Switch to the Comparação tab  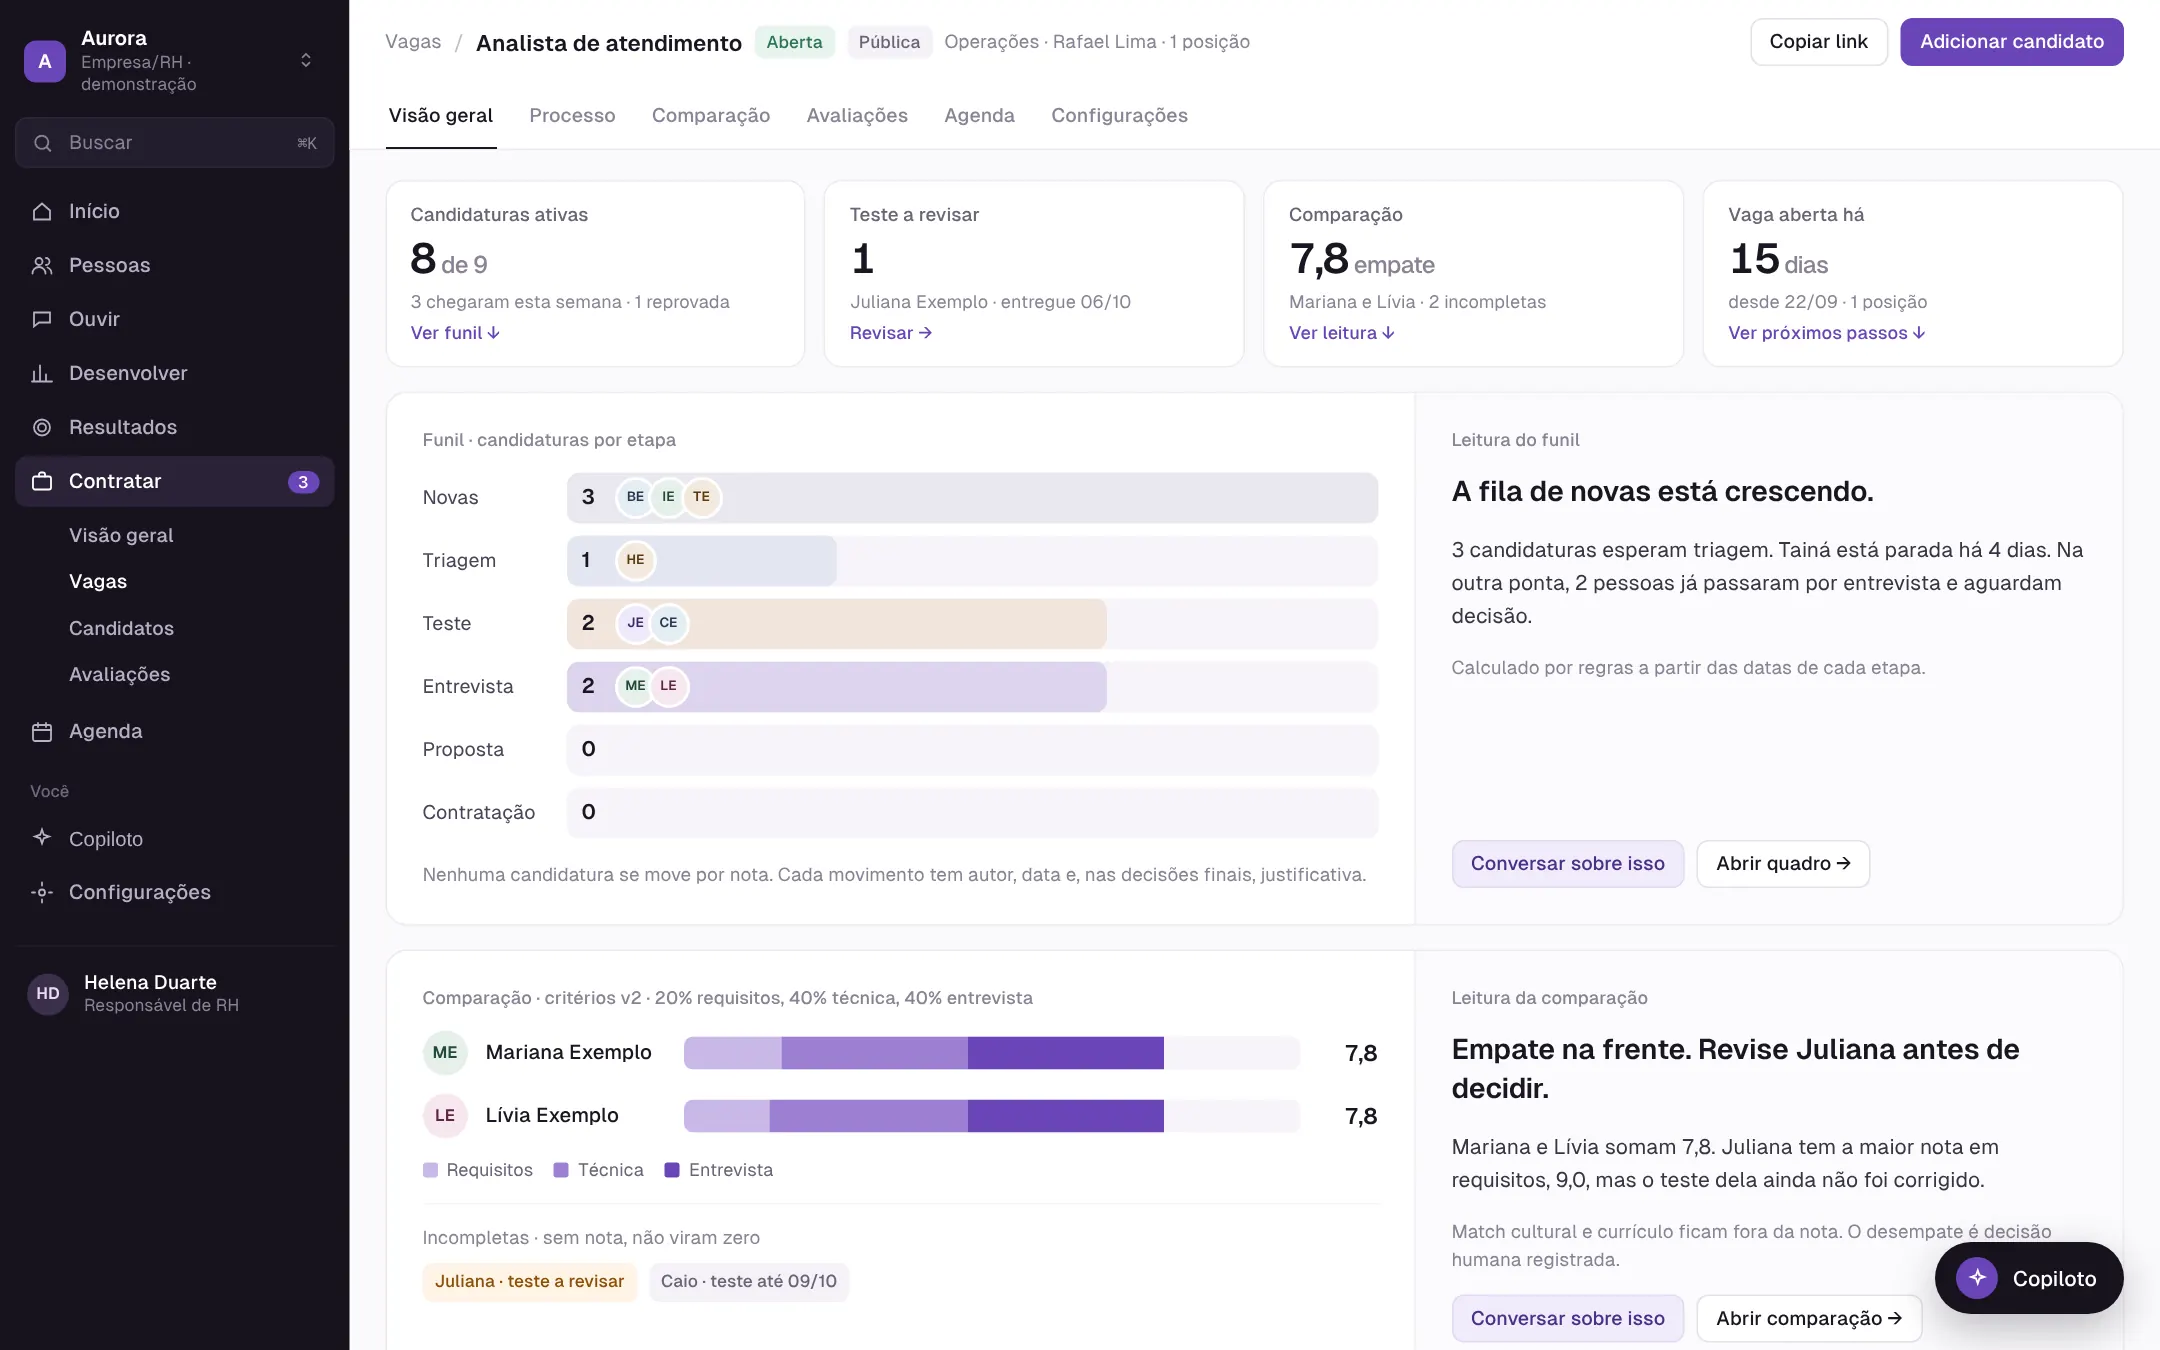[711, 115]
